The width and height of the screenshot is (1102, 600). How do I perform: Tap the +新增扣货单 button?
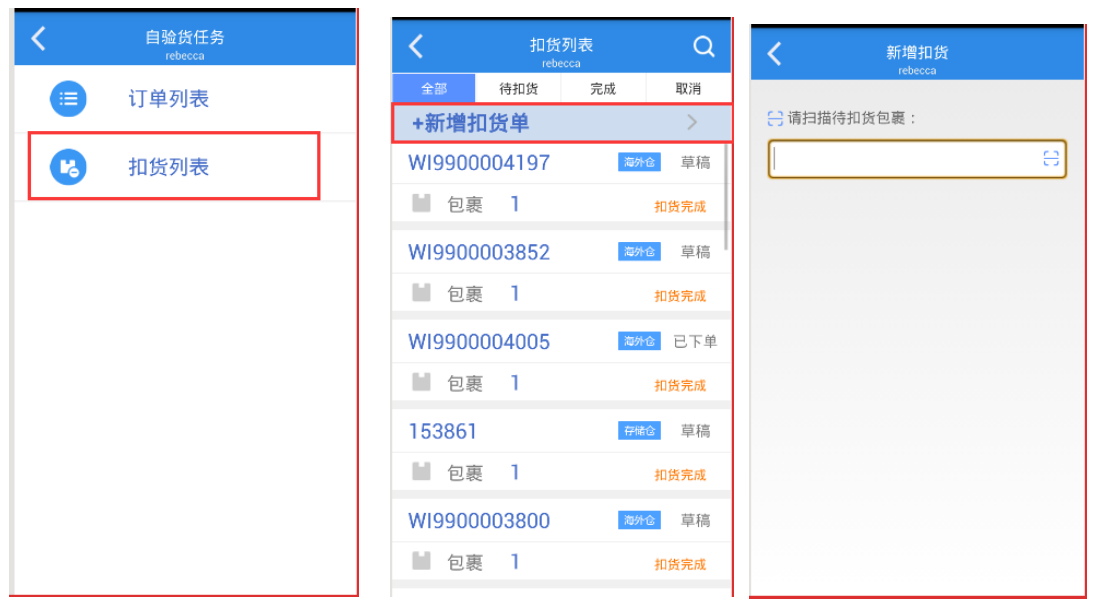point(562,123)
